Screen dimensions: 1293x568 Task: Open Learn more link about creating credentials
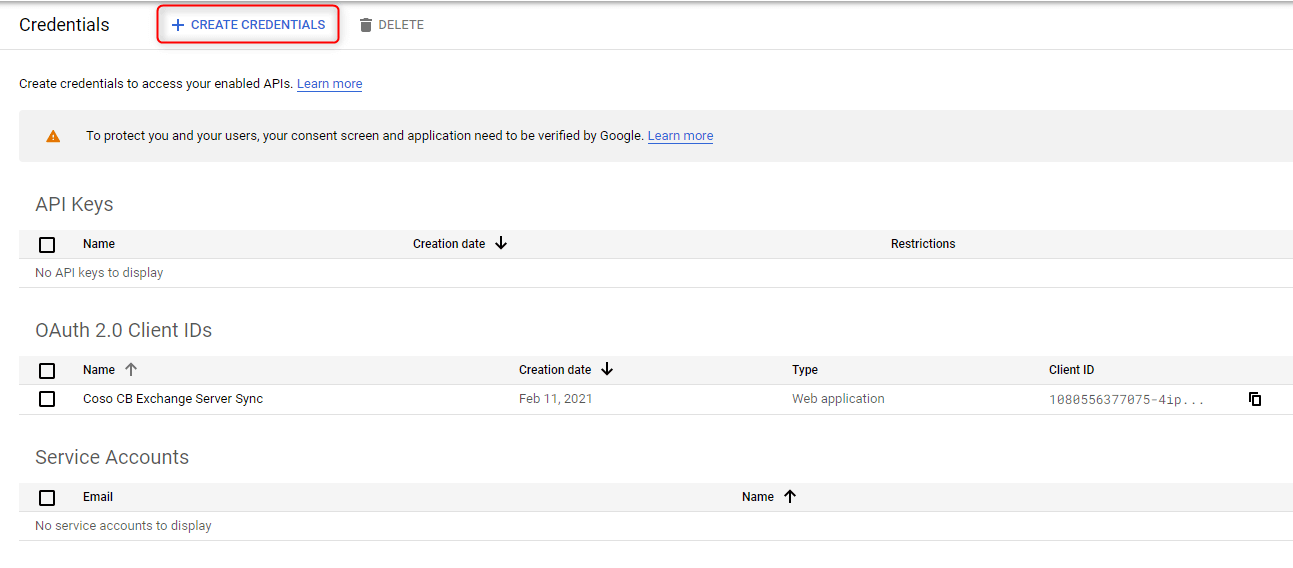click(329, 84)
